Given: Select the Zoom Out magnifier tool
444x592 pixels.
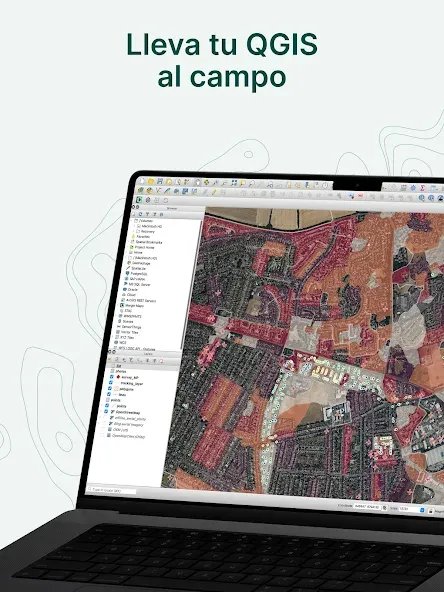Looking at the screenshot, I should click(225, 183).
